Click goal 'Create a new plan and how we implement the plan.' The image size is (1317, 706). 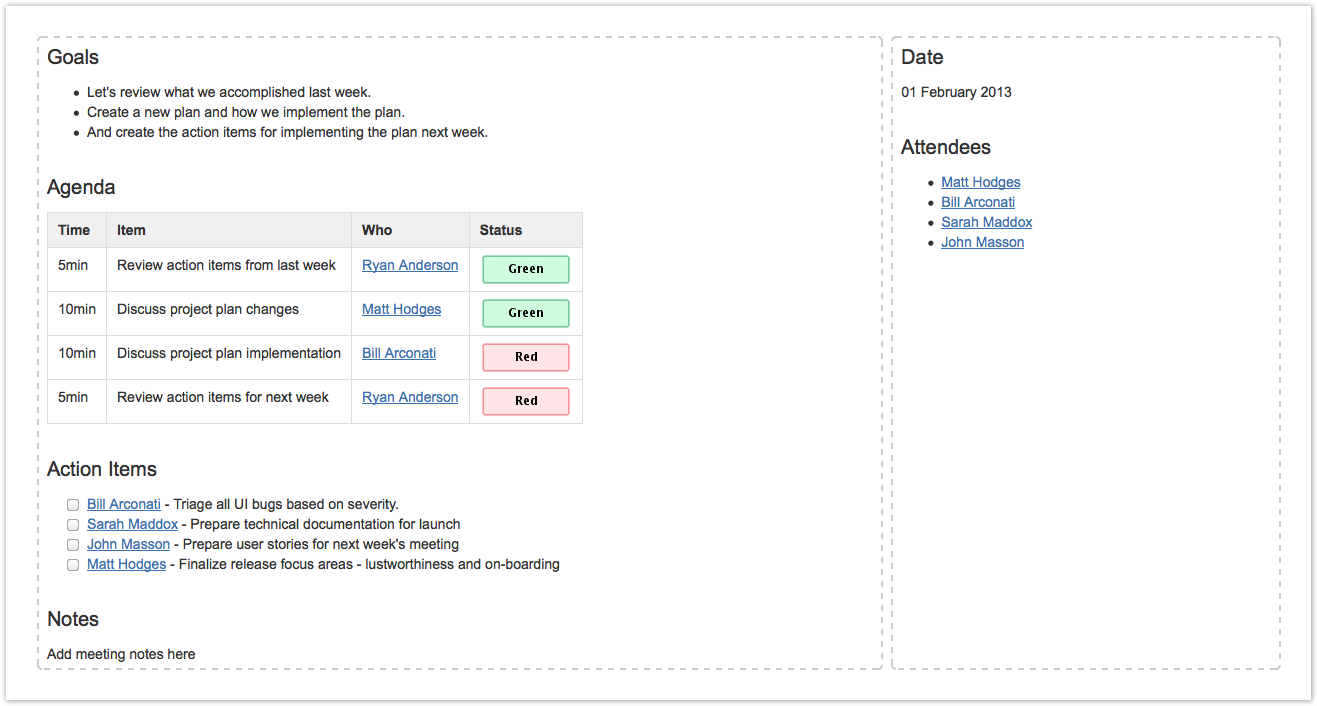click(x=246, y=112)
